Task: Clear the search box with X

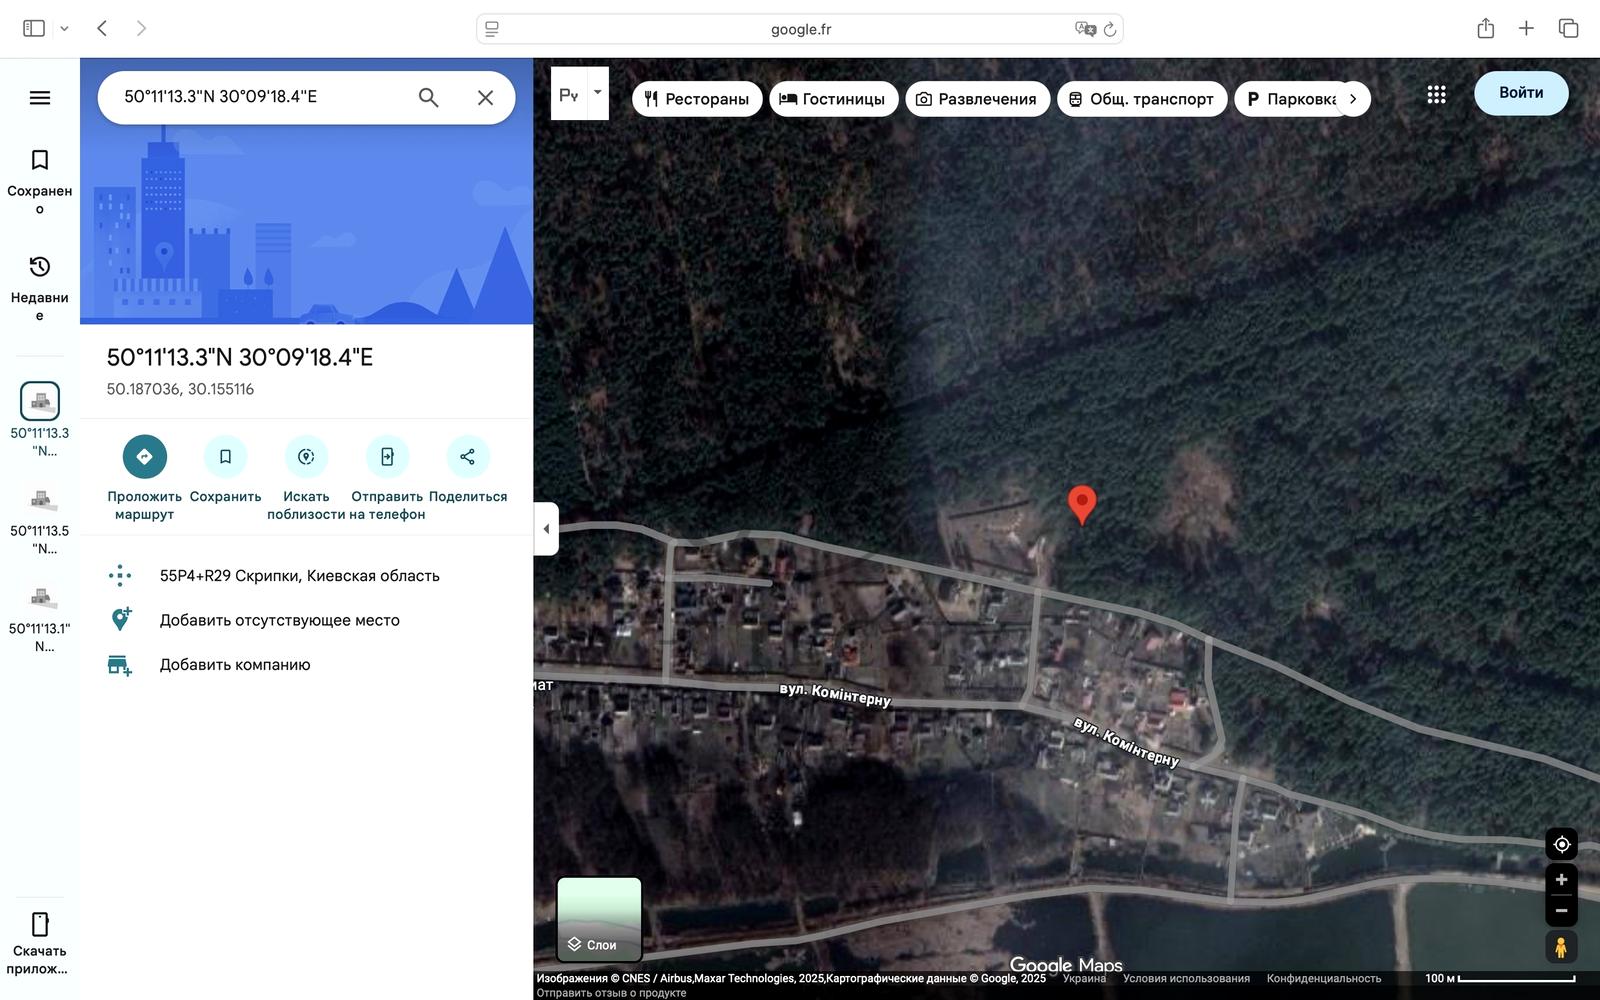Action: [x=485, y=97]
